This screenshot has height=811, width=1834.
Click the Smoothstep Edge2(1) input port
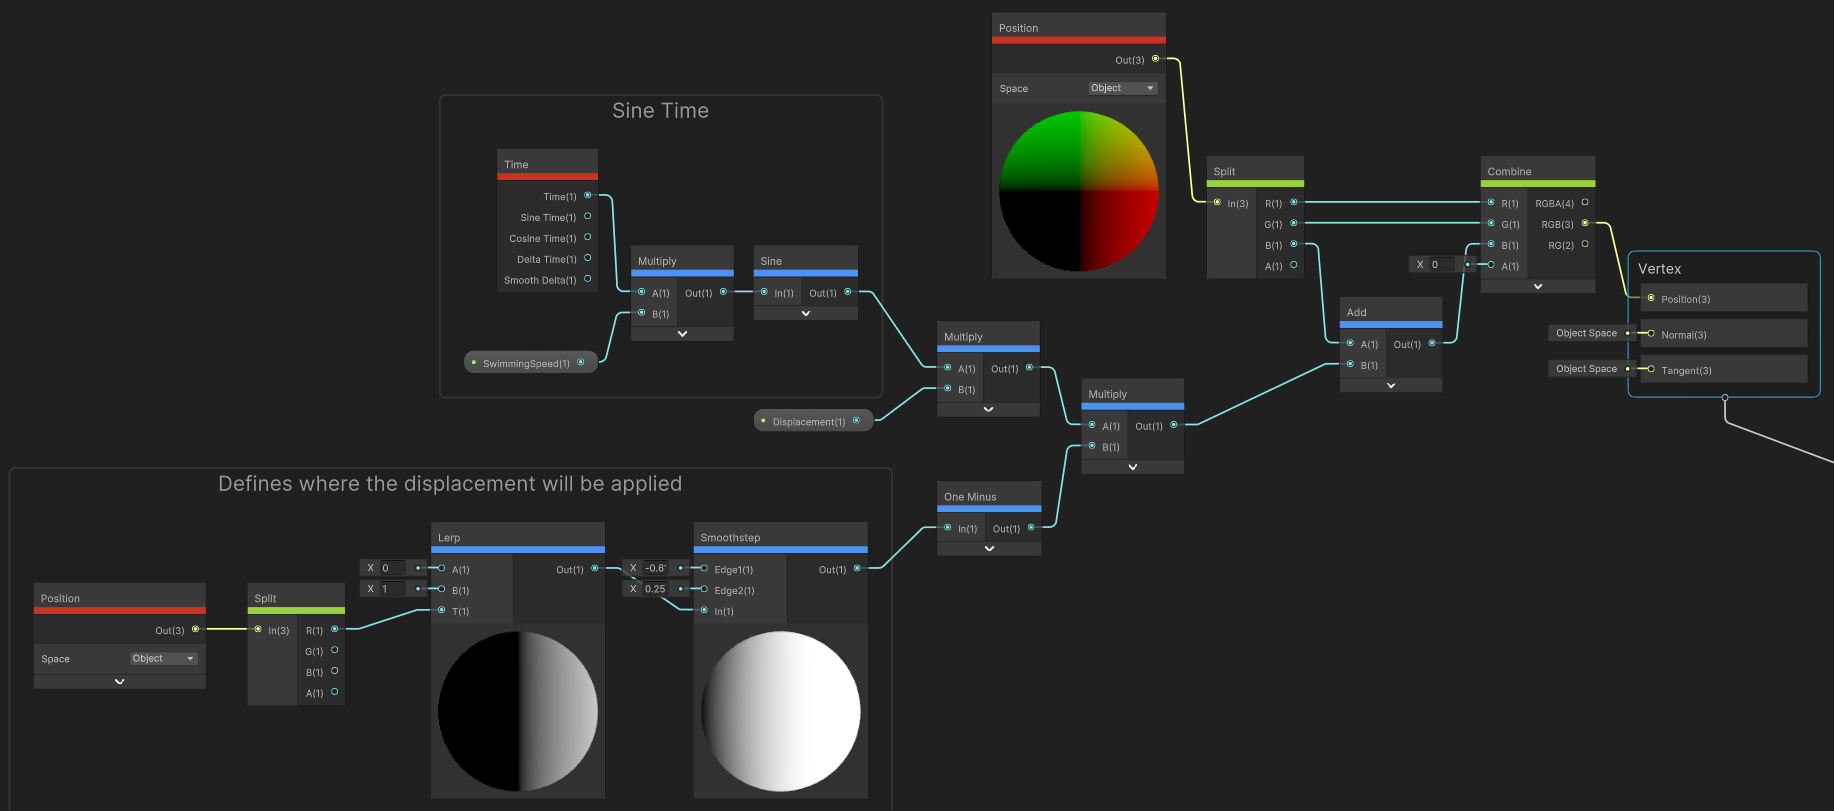coord(704,589)
